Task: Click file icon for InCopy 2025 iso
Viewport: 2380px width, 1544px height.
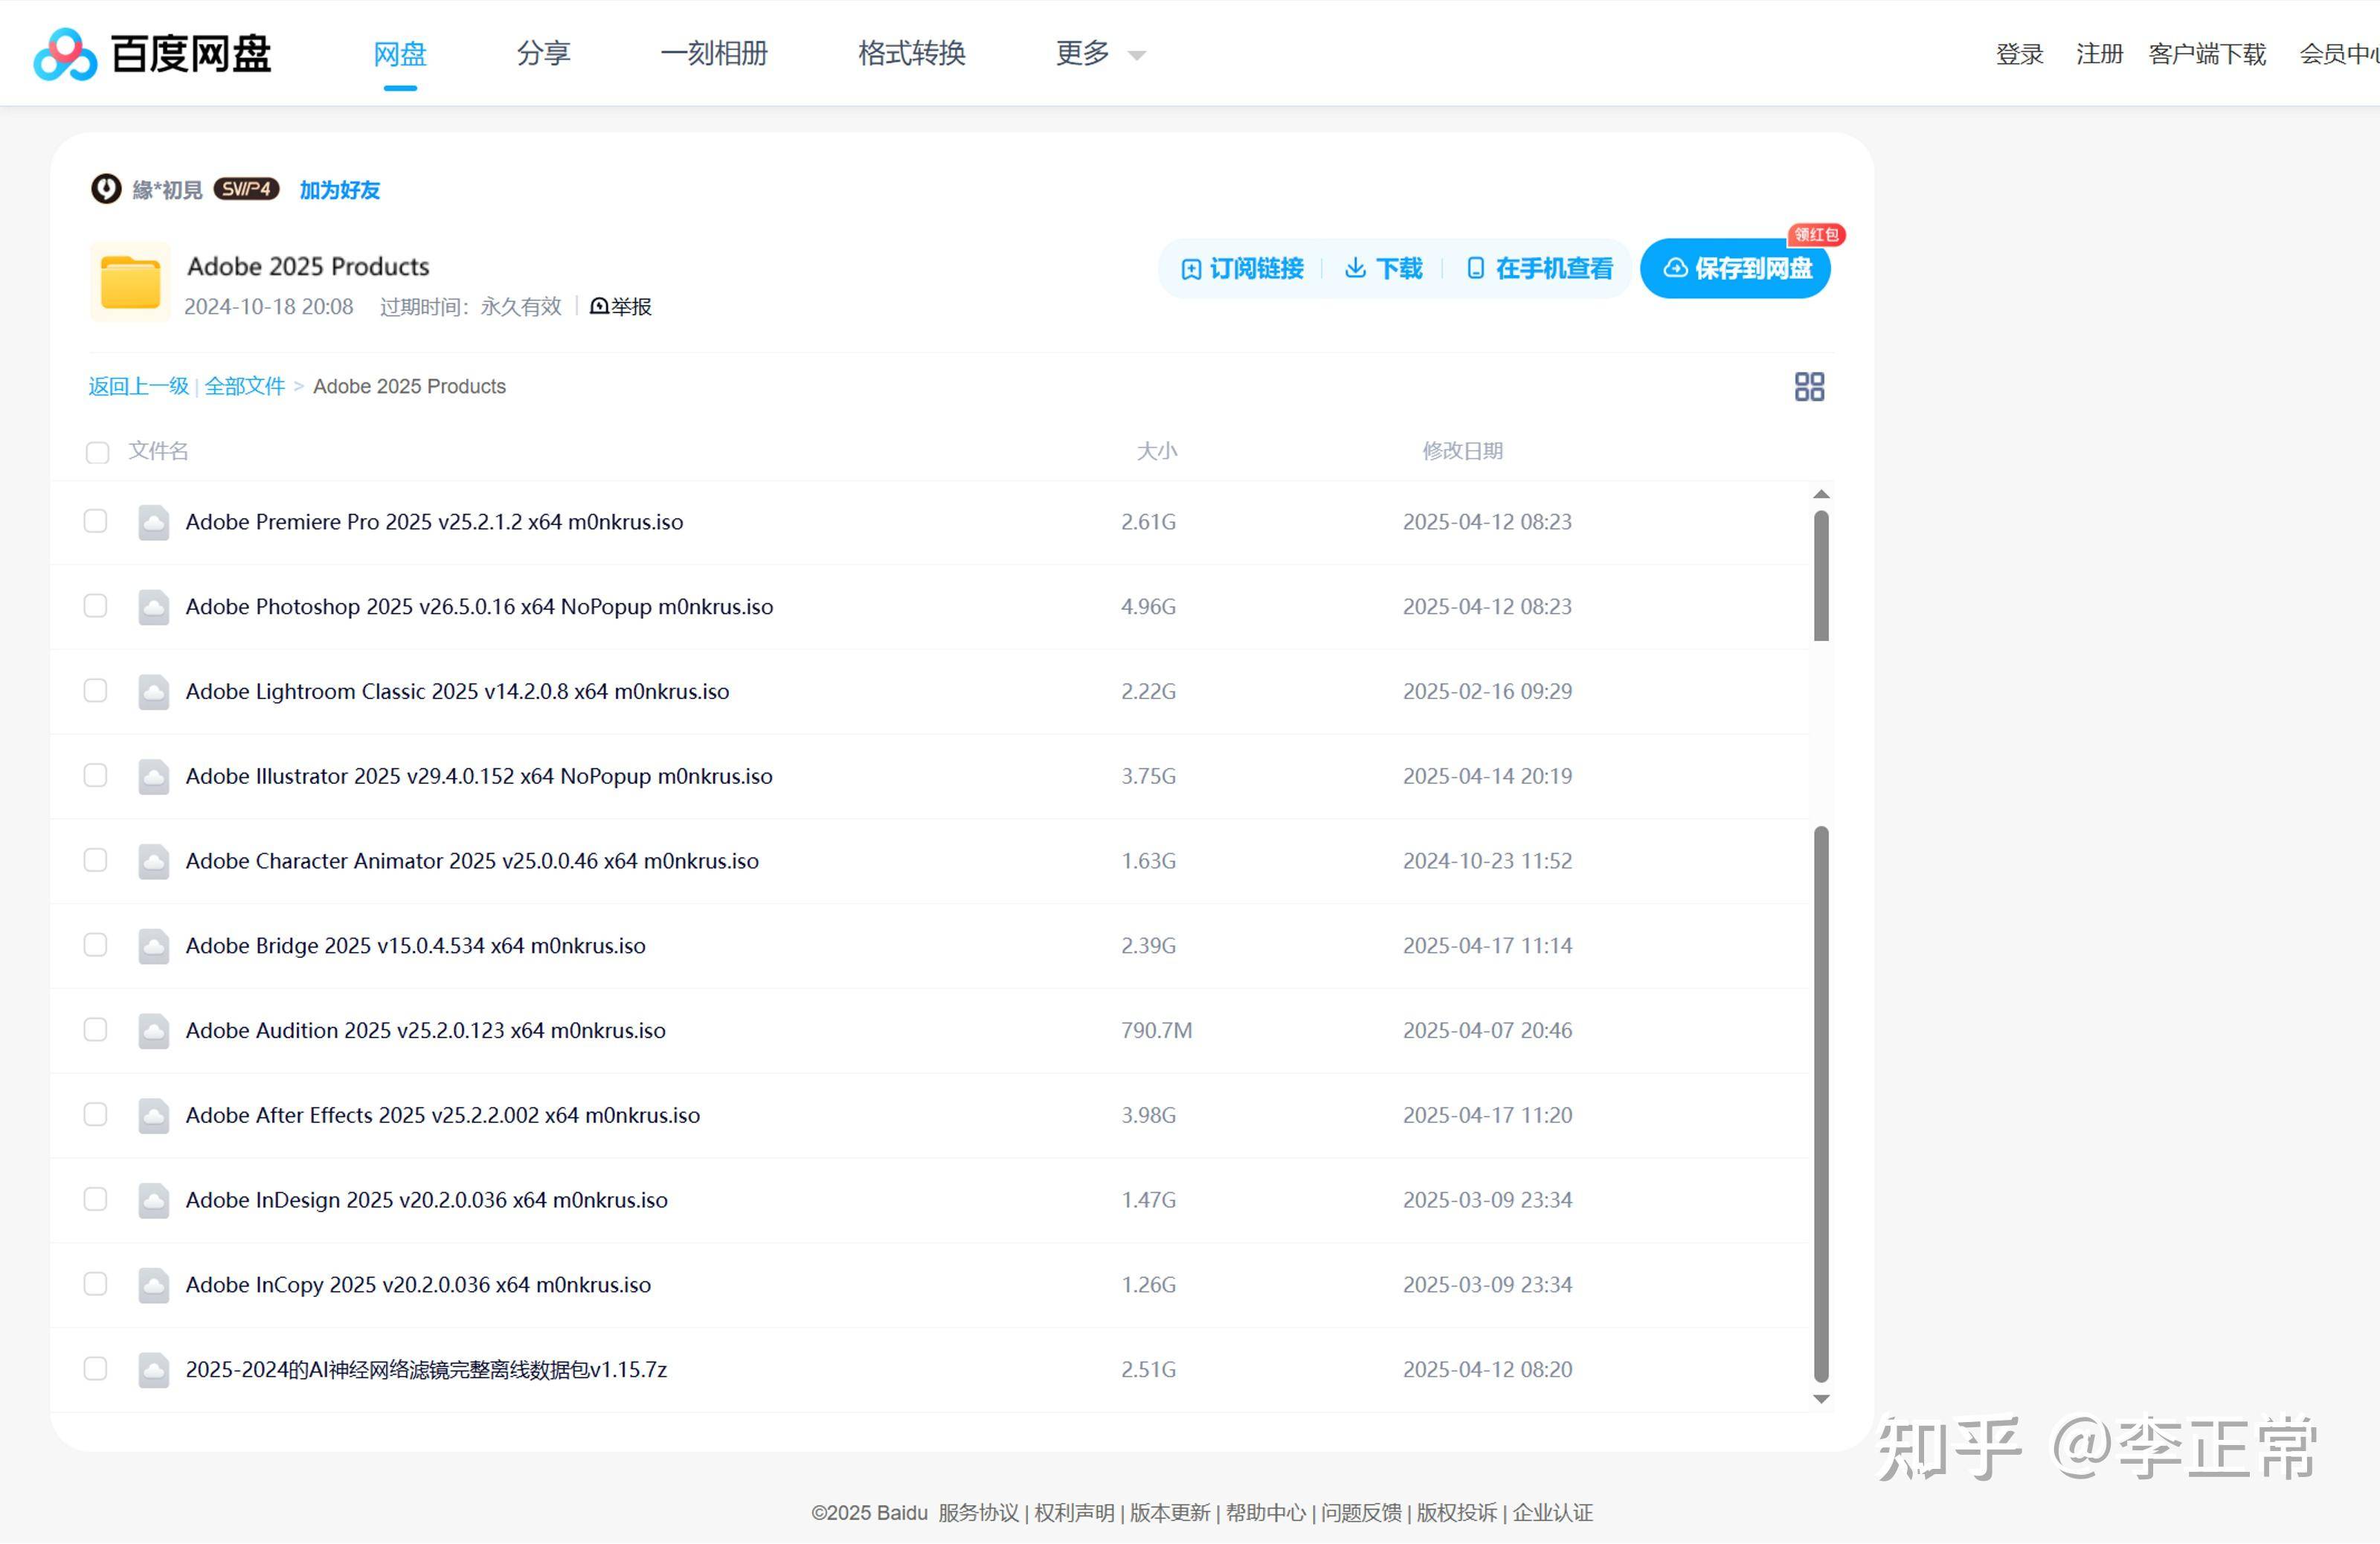Action: 153,1285
